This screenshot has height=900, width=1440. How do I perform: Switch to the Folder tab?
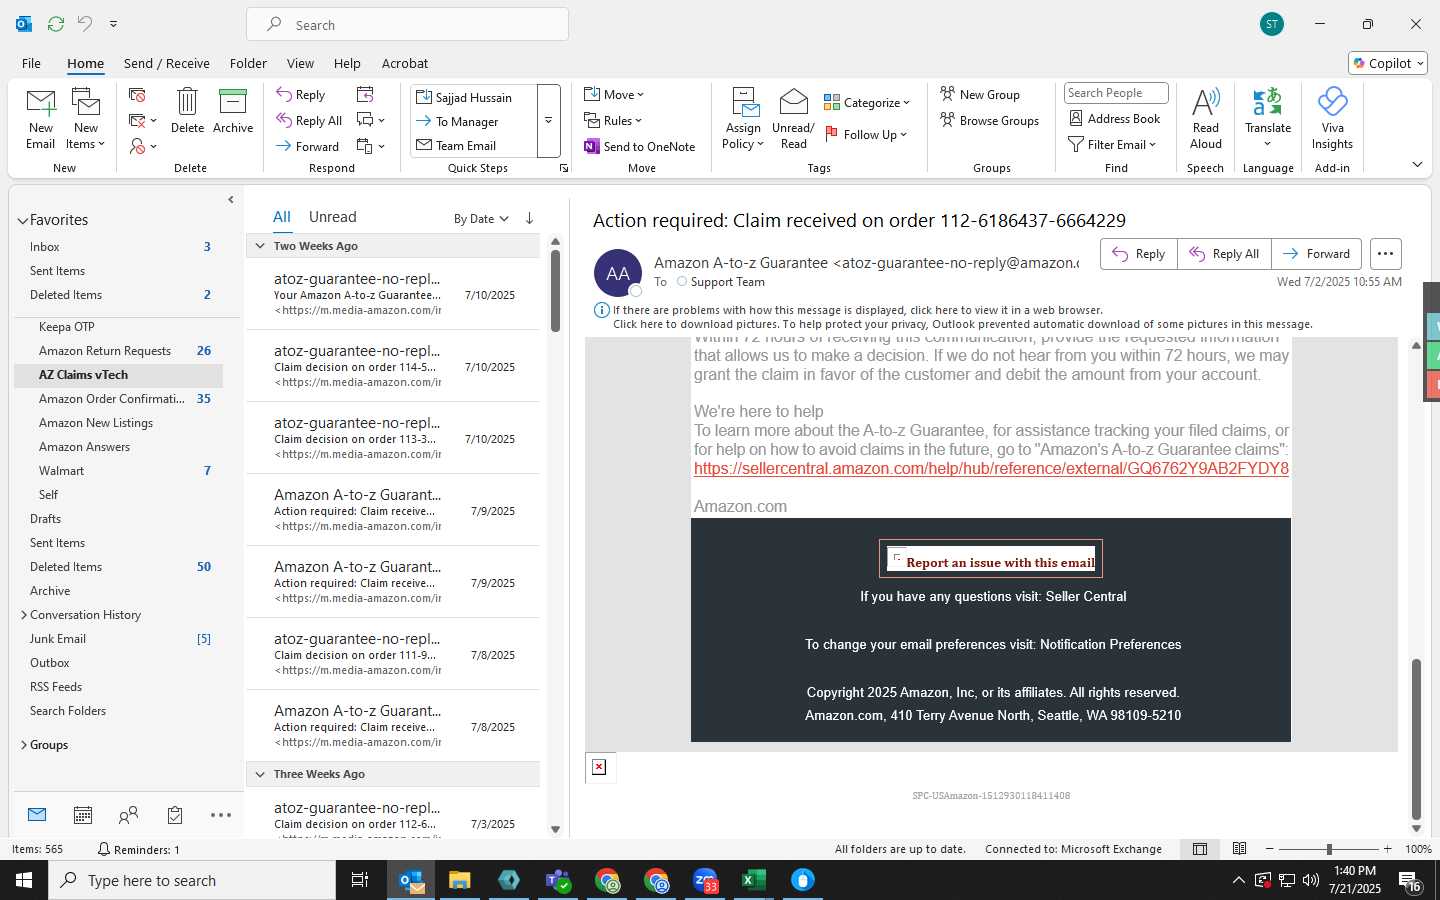coord(248,63)
